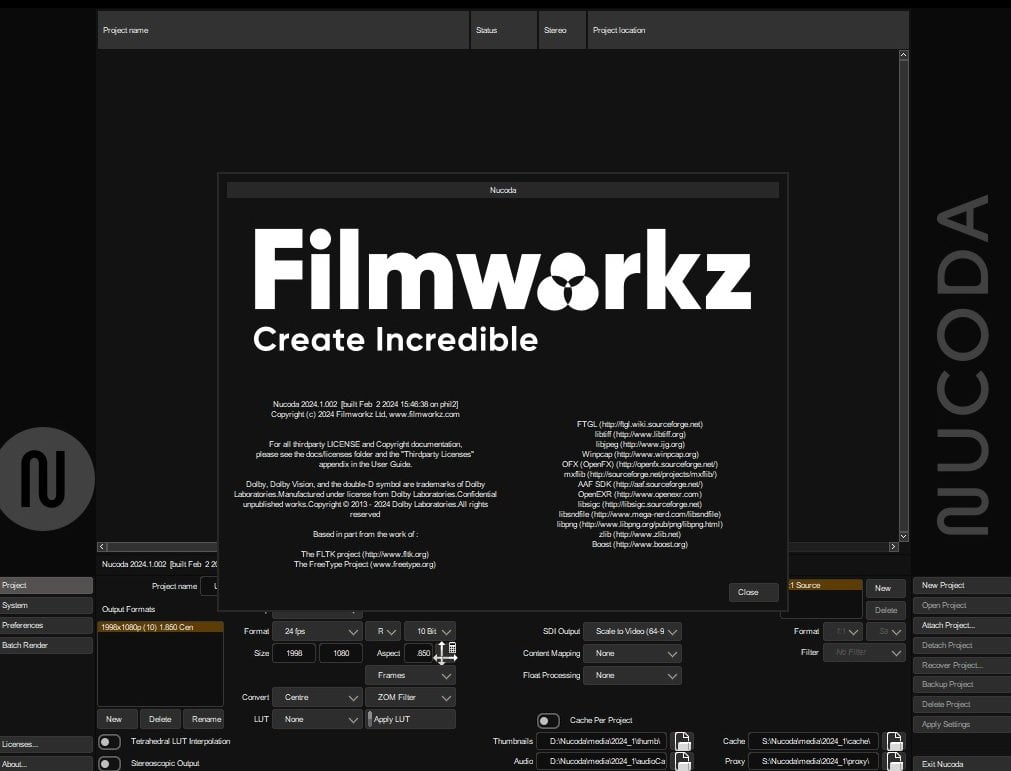The height and width of the screenshot is (771, 1011).
Task: Switch to the Preferences section
Action: (46, 625)
